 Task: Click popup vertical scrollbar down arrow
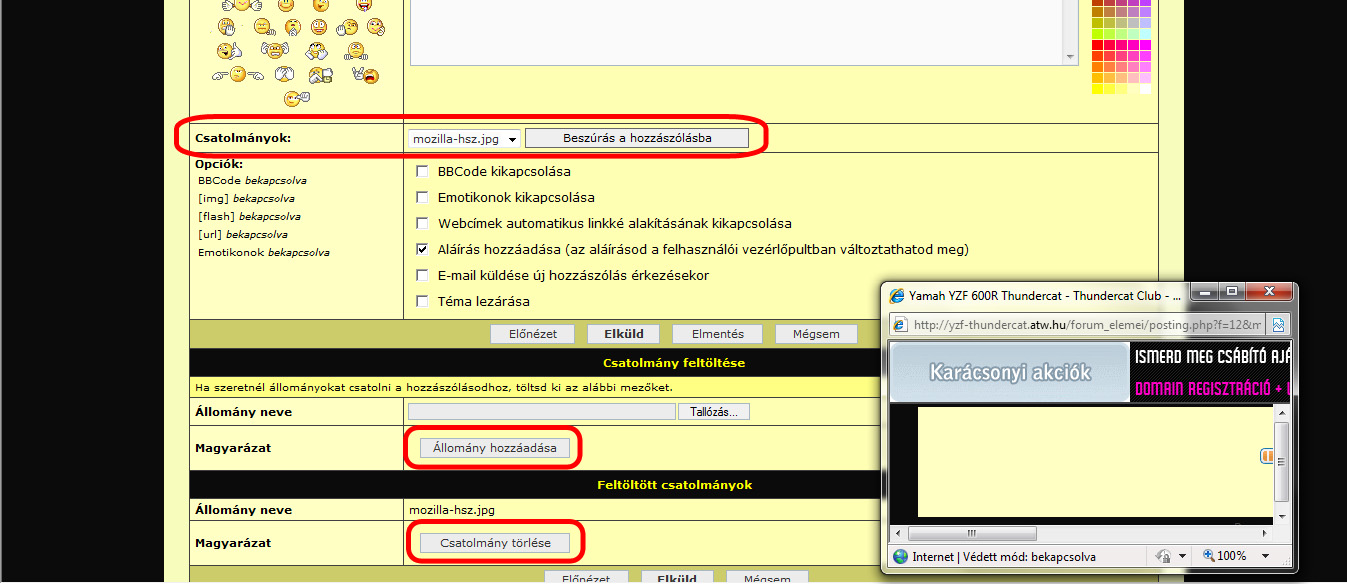click(x=1280, y=516)
